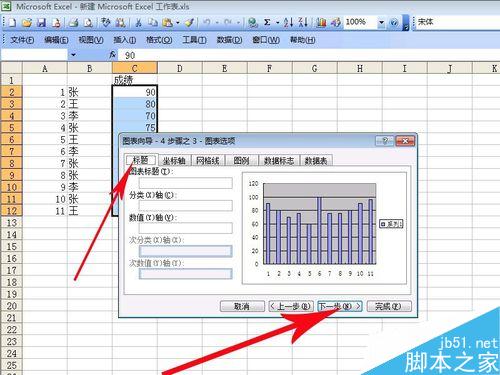
Task: Click the chart legend in preview
Action: (x=391, y=224)
